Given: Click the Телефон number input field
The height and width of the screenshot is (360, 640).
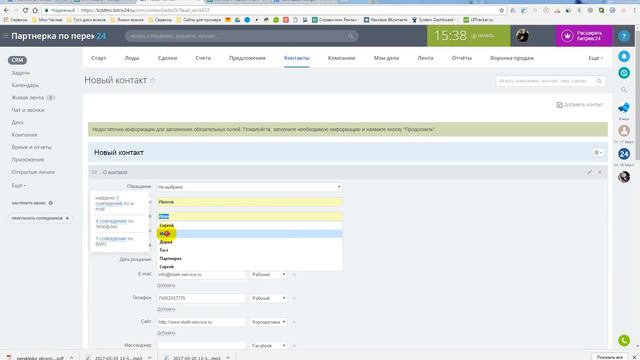Looking at the screenshot, I should 201,298.
